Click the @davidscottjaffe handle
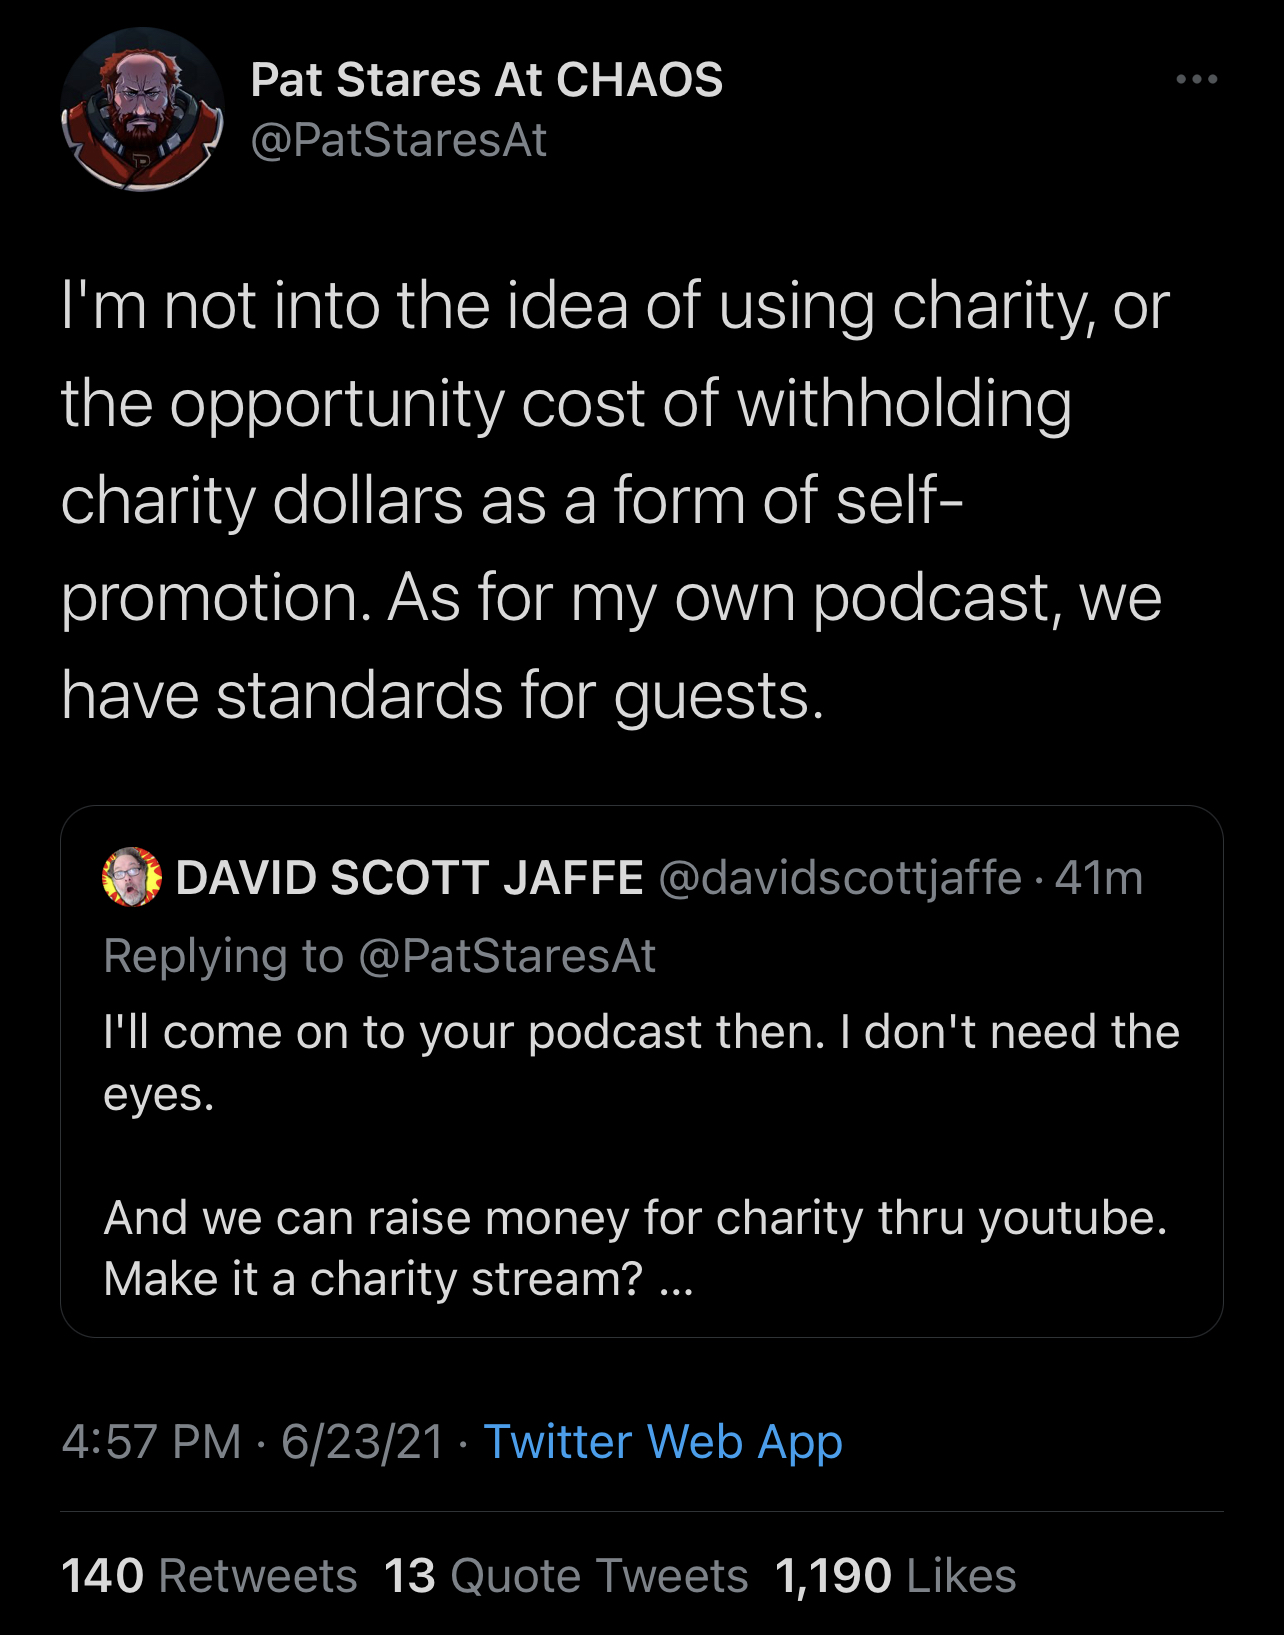Image resolution: width=1284 pixels, height=1635 pixels. pos(840,877)
